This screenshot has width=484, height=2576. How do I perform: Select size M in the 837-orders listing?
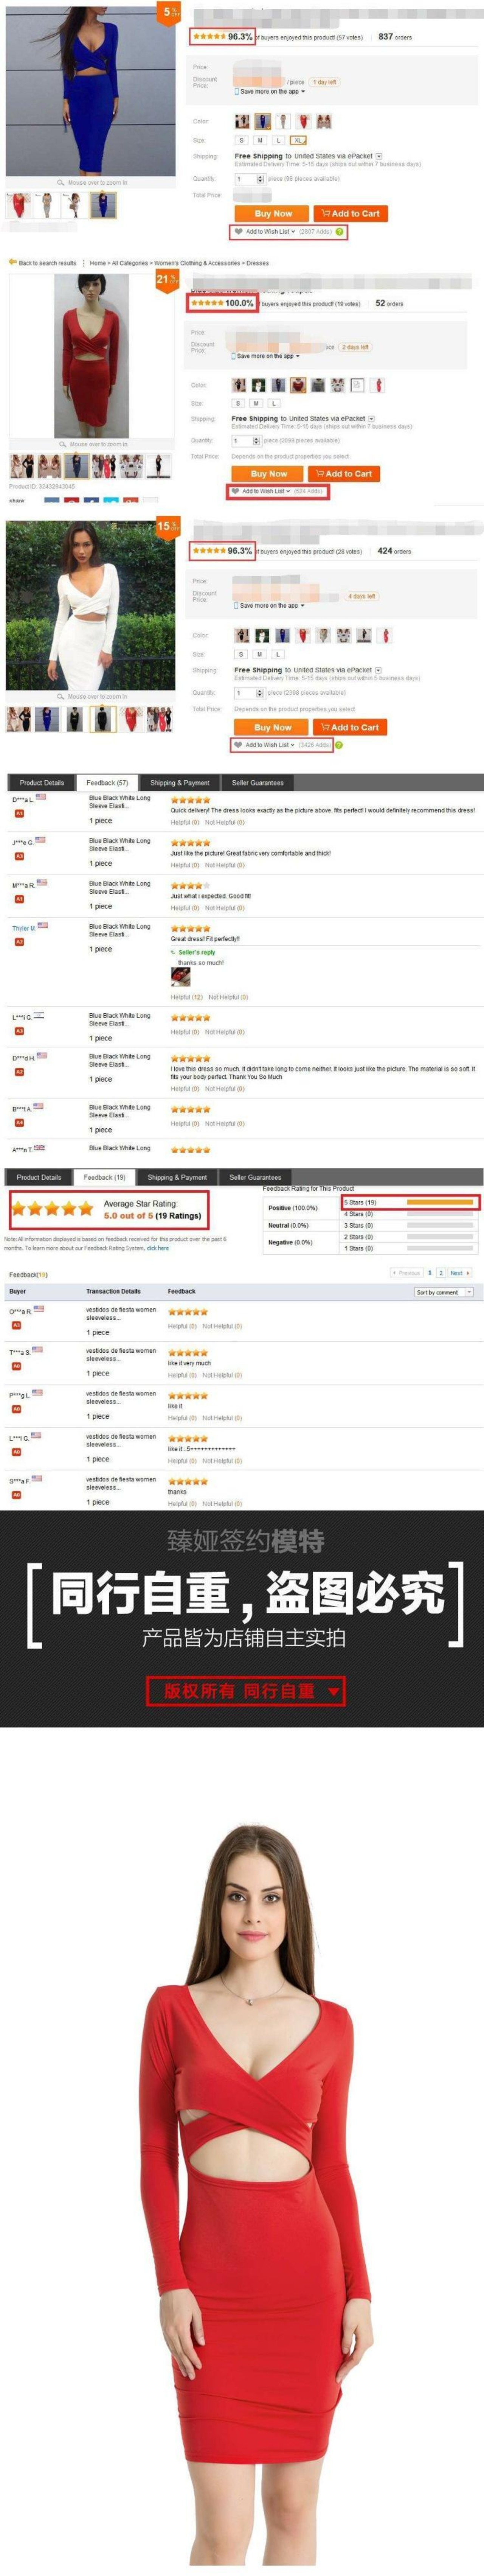pos(260,140)
